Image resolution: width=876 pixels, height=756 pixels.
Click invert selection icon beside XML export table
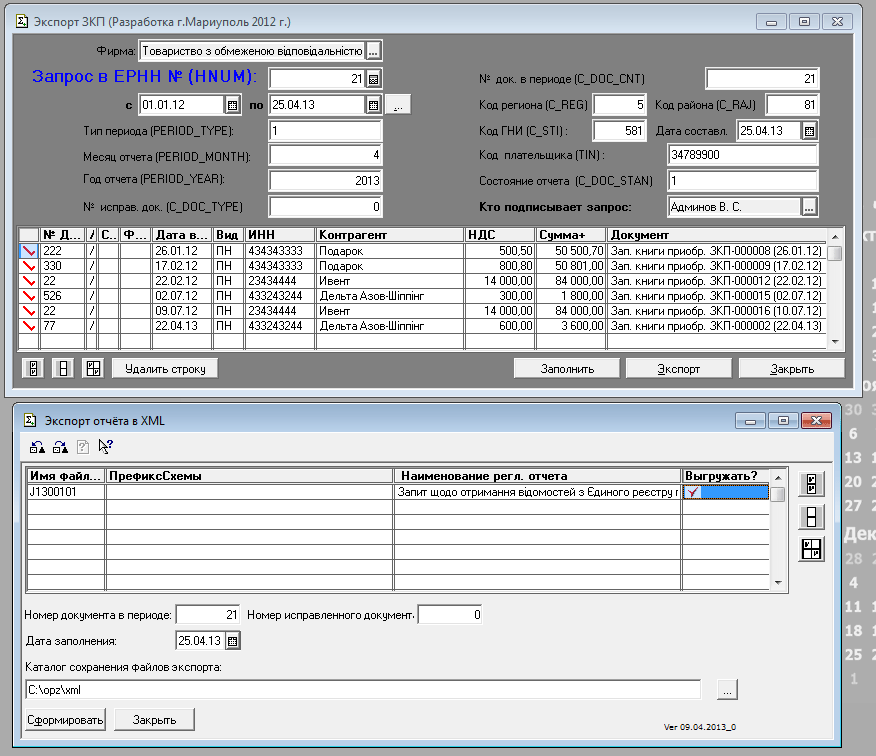pyautogui.click(x=811, y=549)
